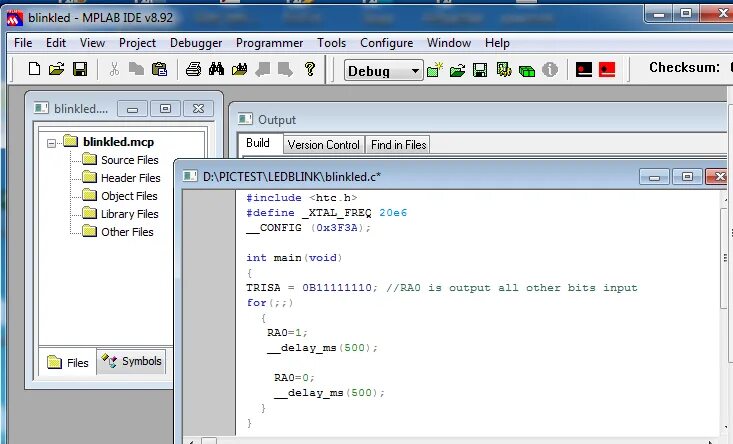Minimize the blinkled.c editor window
This screenshot has height=444, width=733.
click(654, 177)
